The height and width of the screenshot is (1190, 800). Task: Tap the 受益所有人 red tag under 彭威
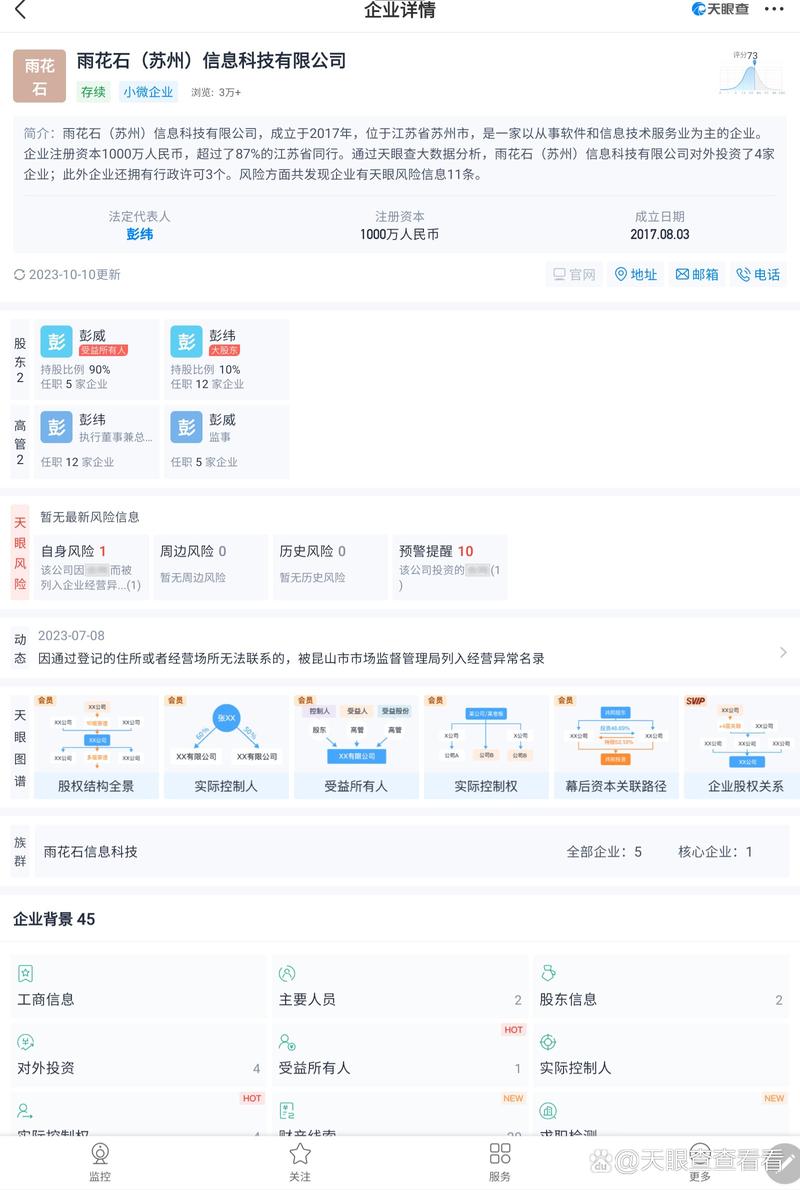pos(103,351)
